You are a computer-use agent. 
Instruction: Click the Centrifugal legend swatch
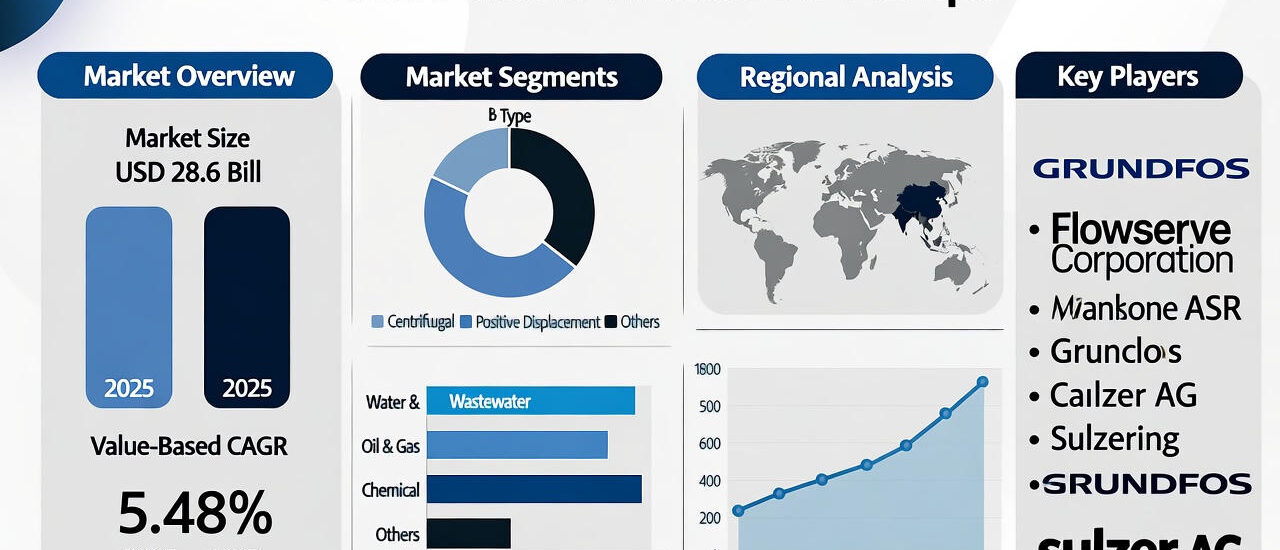coord(377,322)
